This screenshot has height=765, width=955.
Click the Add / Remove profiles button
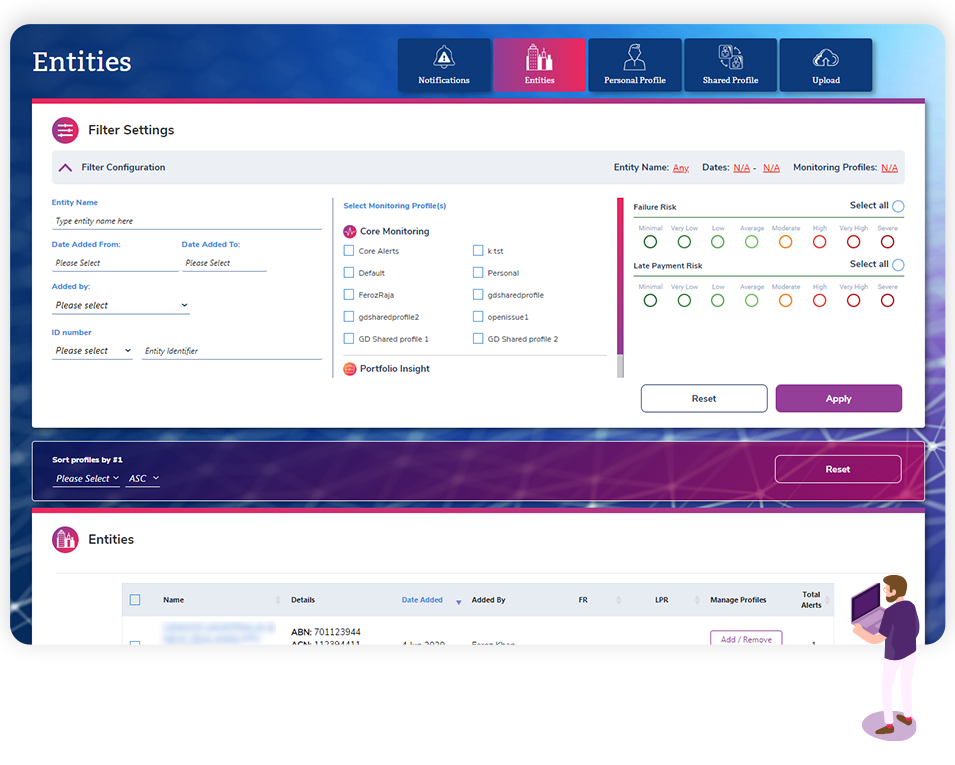(x=746, y=638)
